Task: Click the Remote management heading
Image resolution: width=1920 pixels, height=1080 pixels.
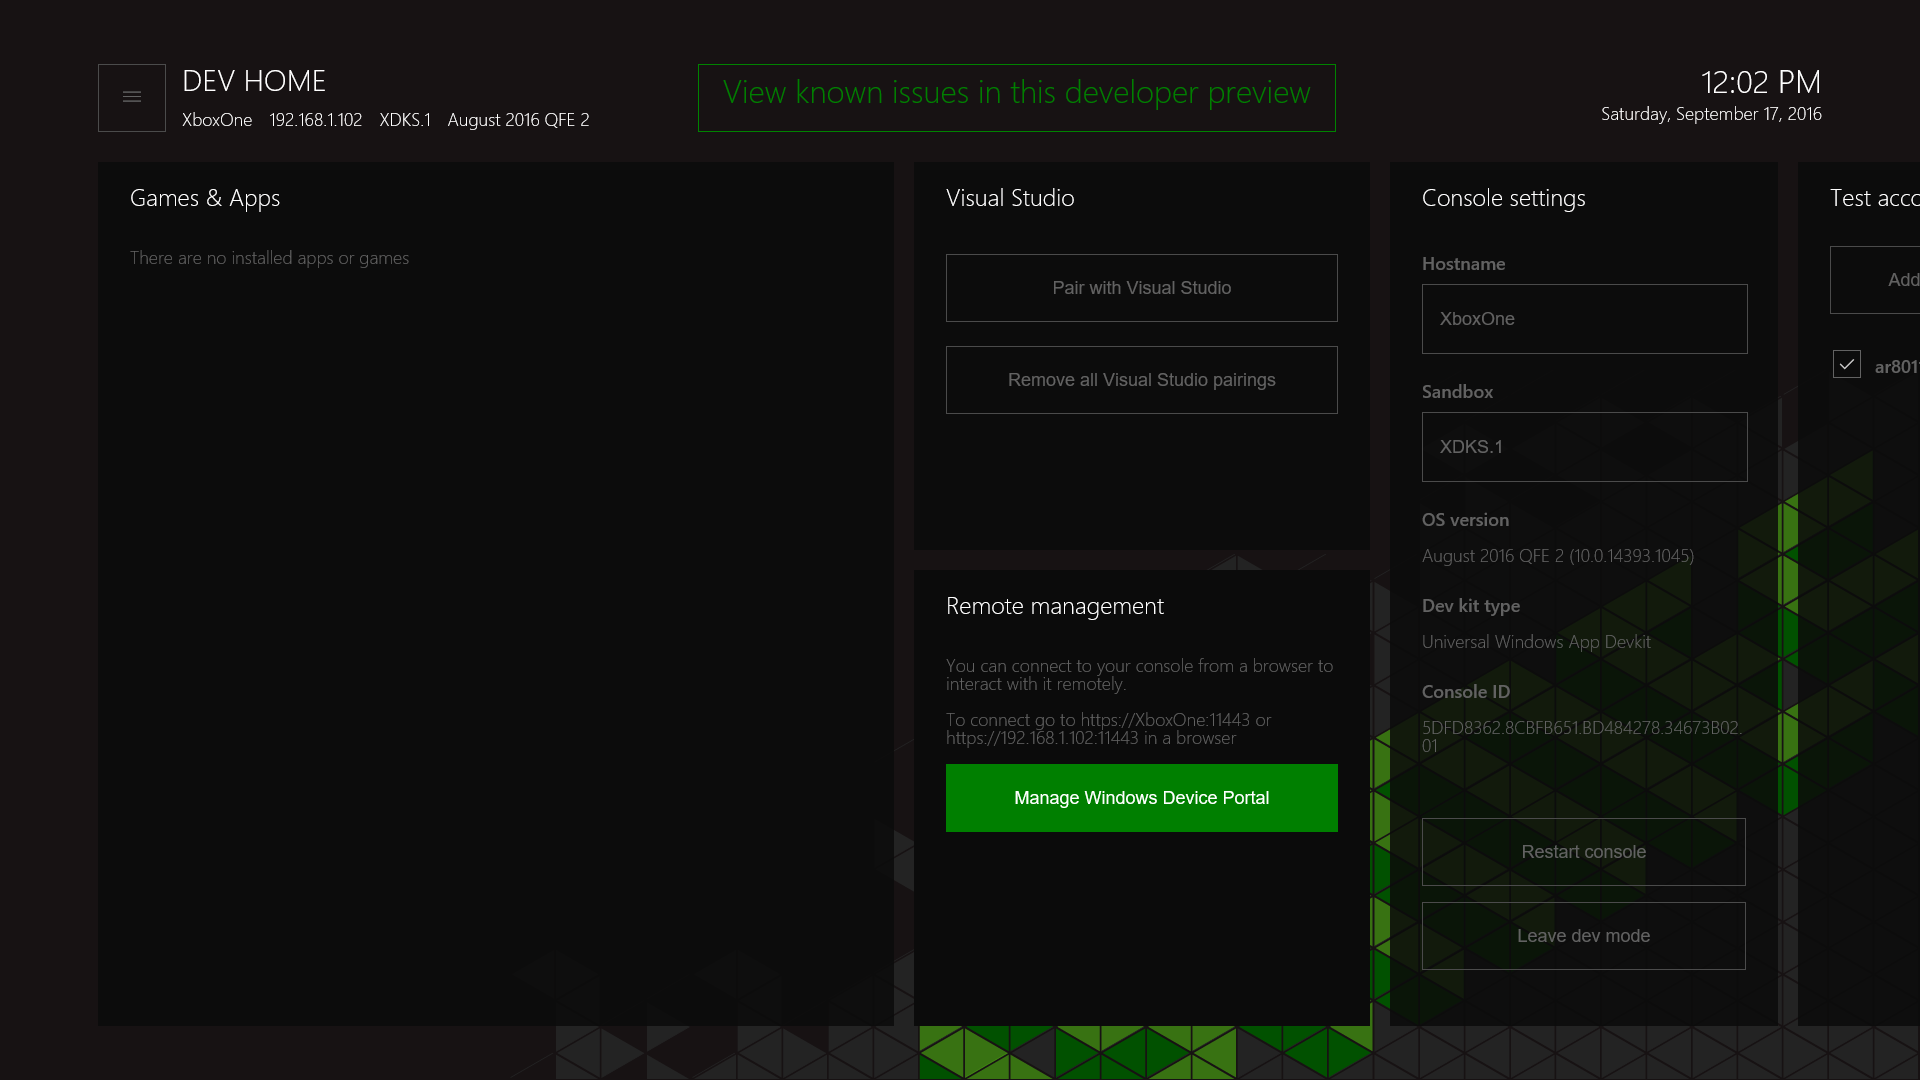Action: [1054, 606]
